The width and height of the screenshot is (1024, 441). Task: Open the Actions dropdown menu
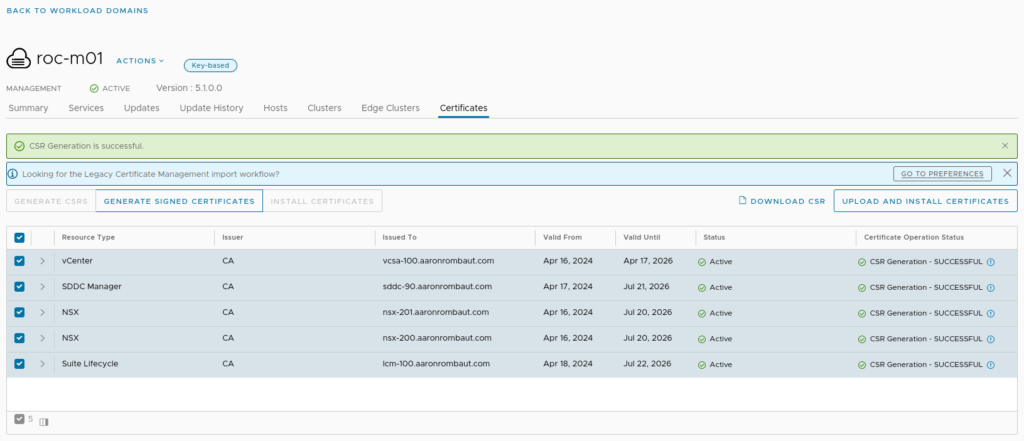point(140,61)
